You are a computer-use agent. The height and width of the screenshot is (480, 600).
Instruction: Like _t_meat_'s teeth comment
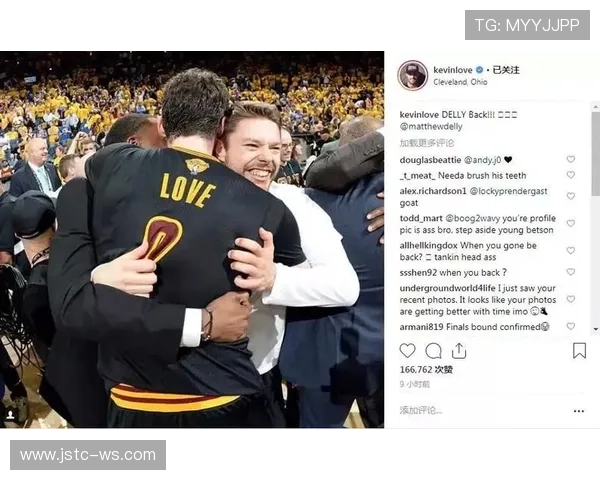(571, 175)
